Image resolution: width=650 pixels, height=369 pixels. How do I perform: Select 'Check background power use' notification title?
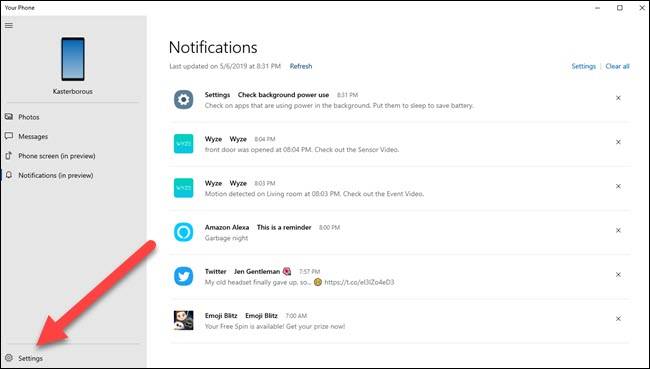pyautogui.click(x=283, y=95)
